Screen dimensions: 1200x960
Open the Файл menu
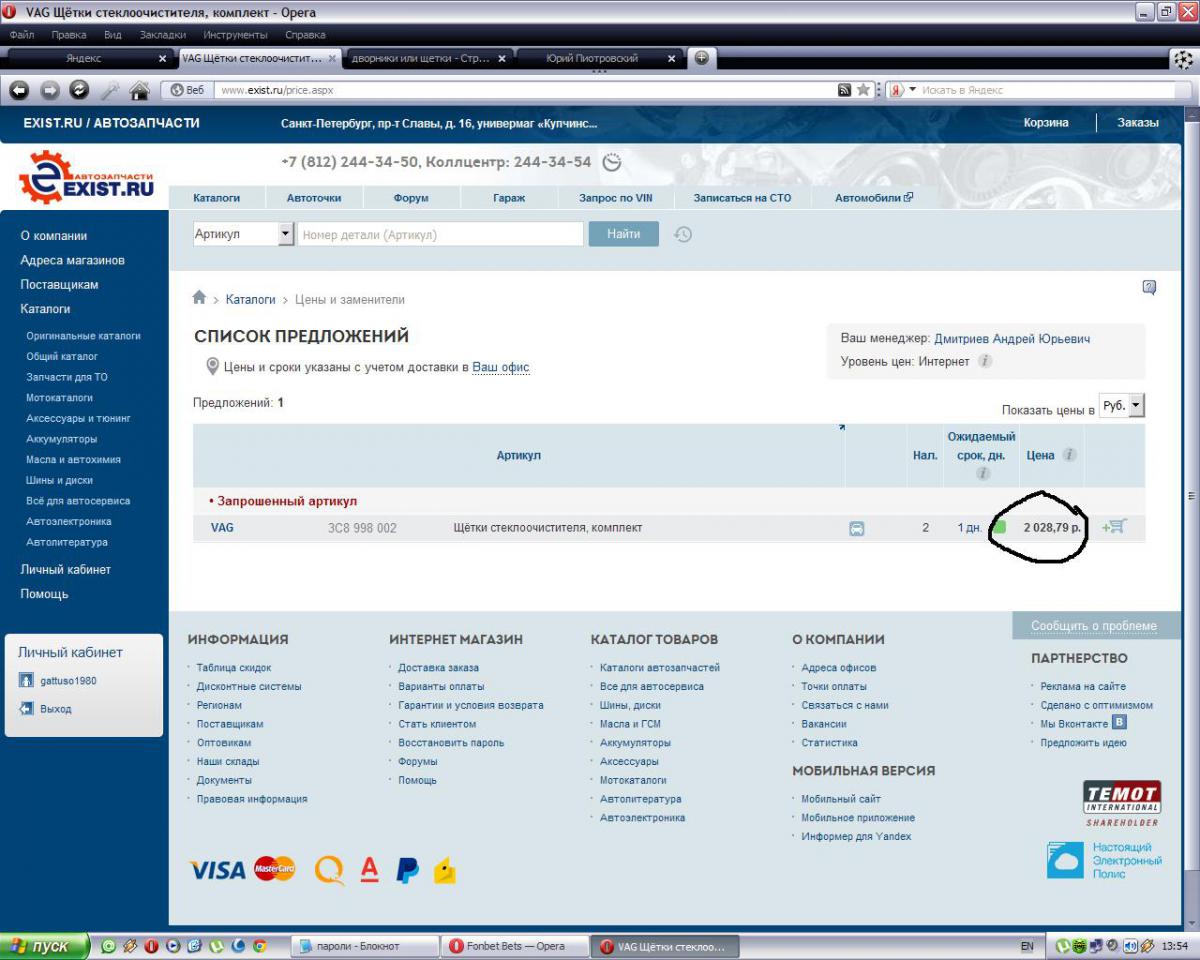22,35
